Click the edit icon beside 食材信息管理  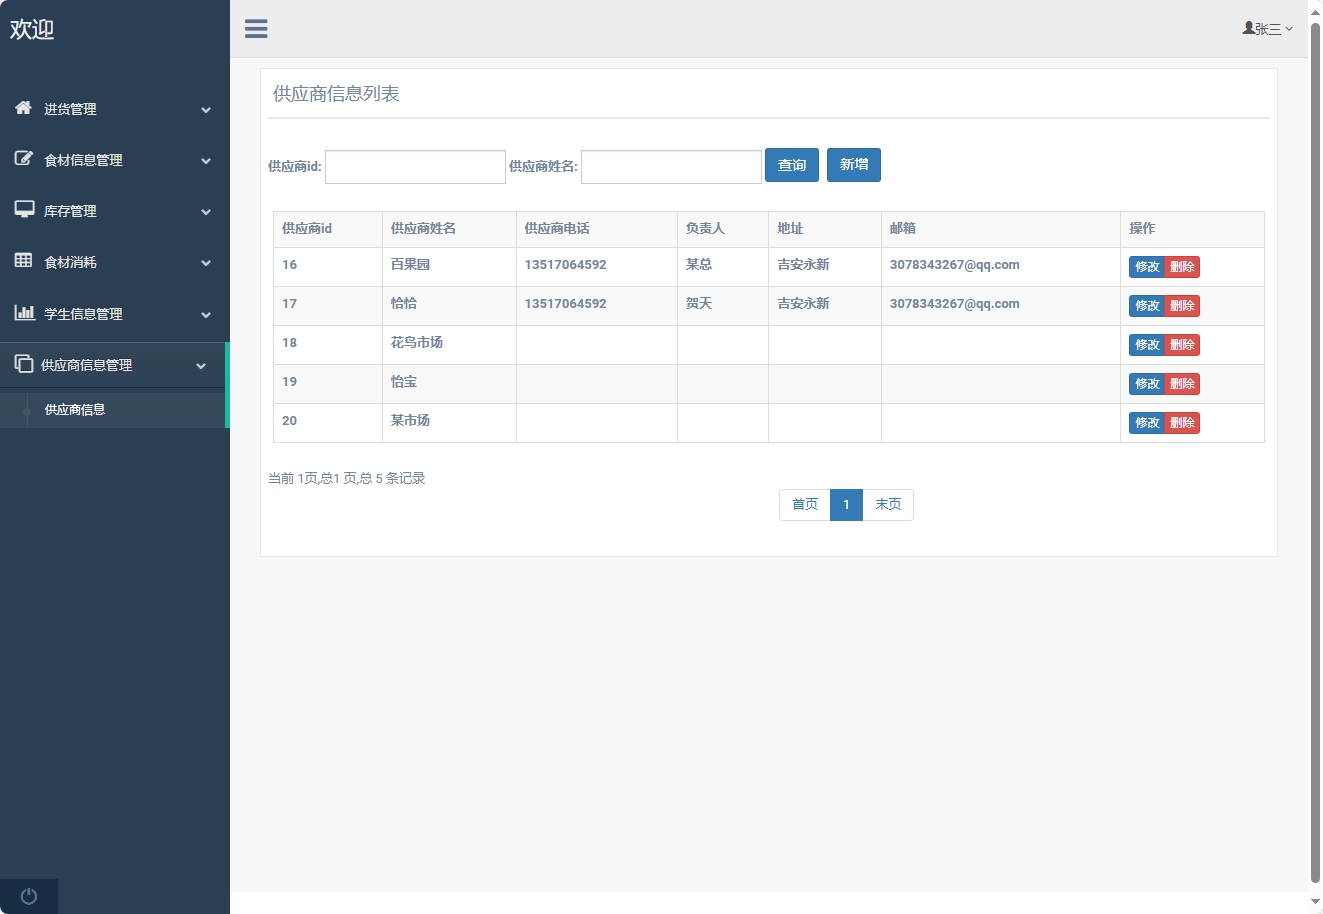pos(23,159)
